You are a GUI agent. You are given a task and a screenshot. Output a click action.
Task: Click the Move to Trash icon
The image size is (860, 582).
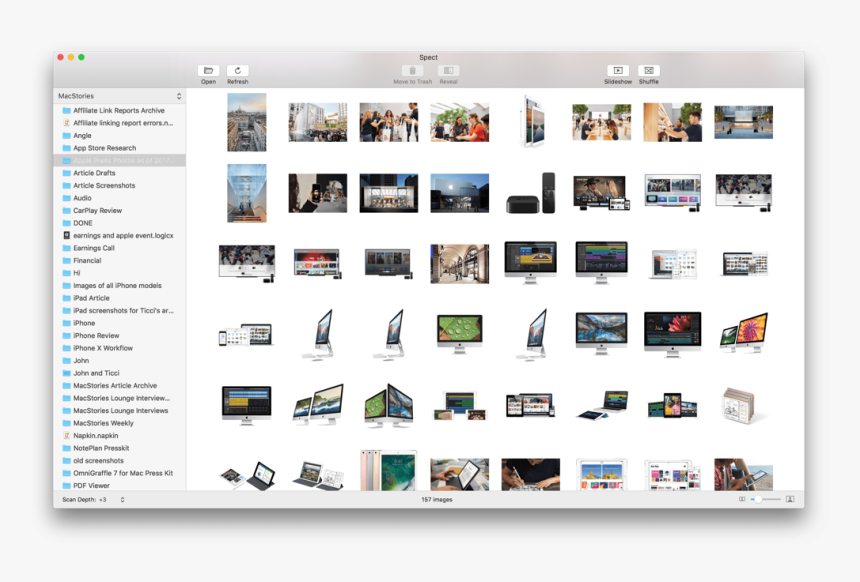(412, 71)
